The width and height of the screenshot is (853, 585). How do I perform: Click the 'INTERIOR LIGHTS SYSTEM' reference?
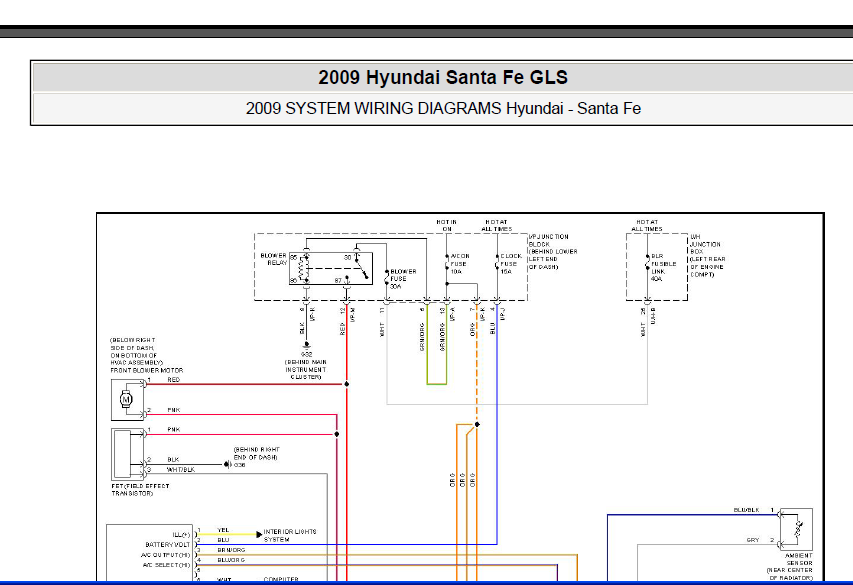pyautogui.click(x=290, y=535)
